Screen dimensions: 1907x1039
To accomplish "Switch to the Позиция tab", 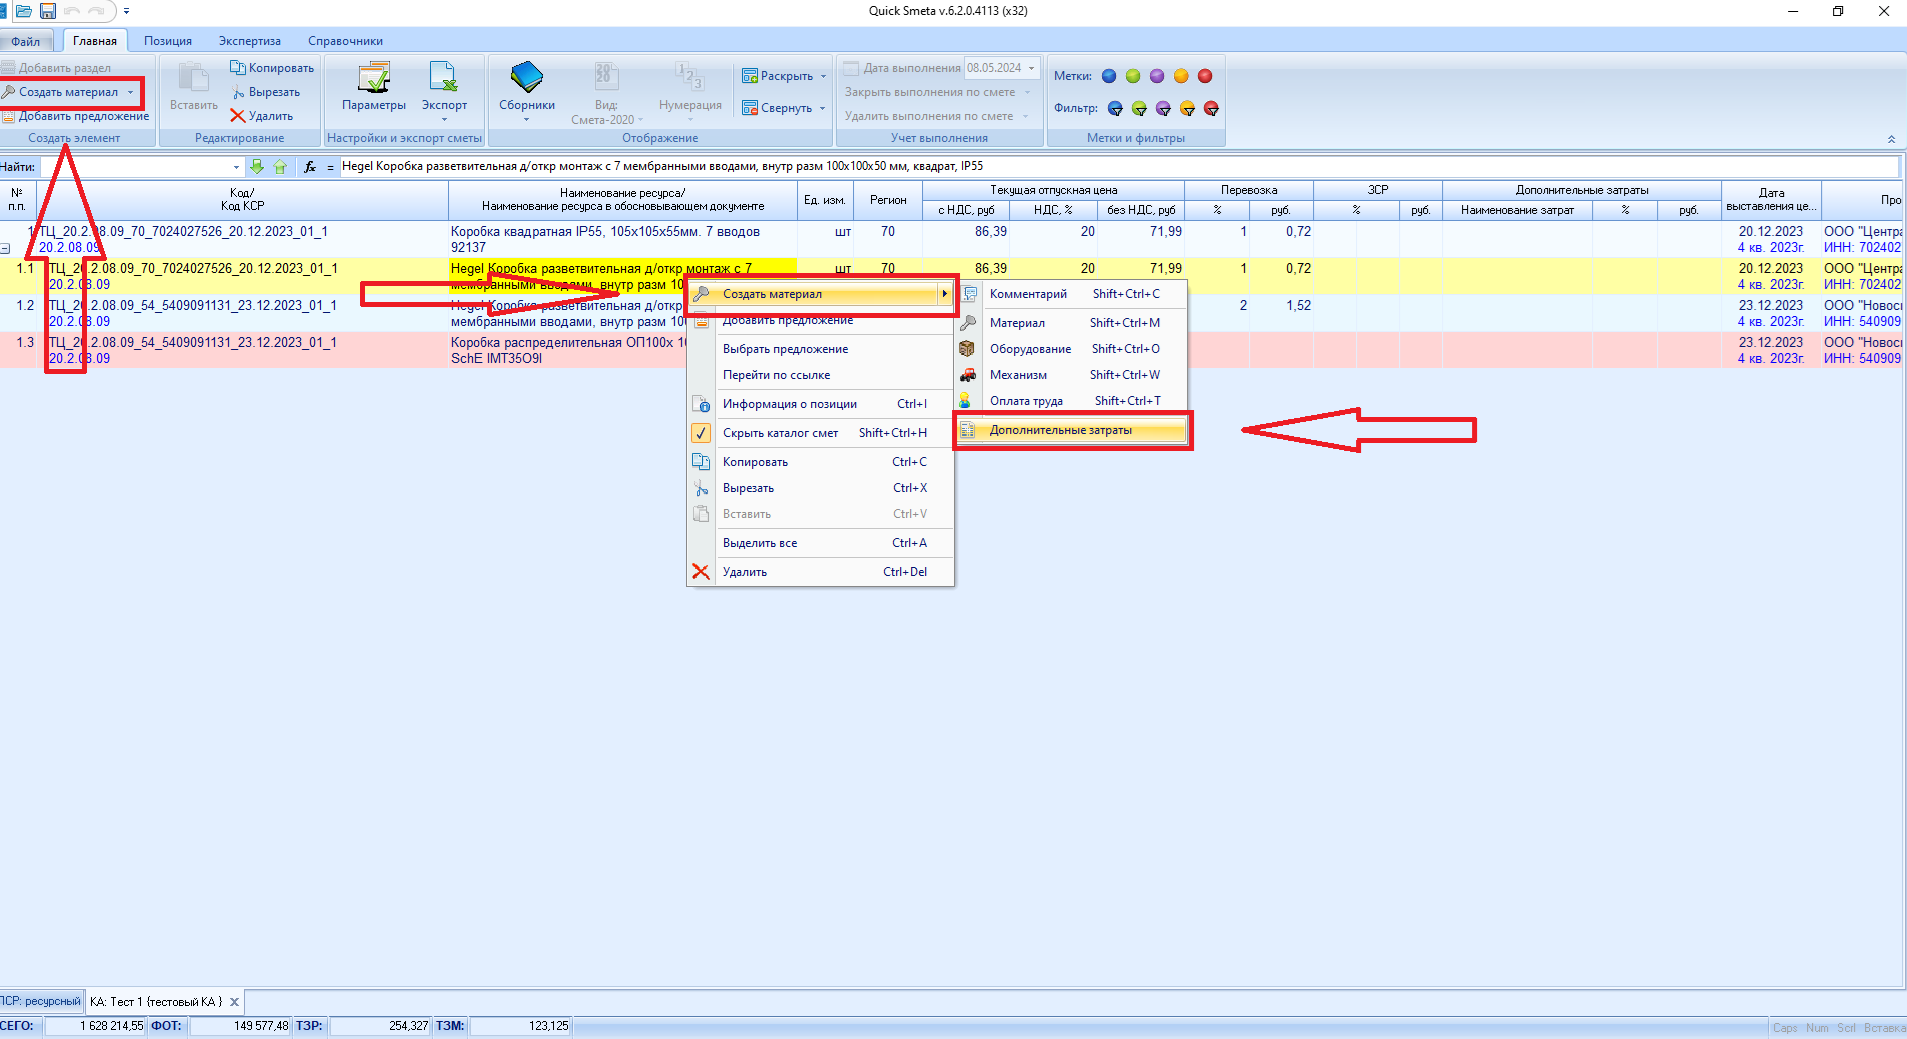I will 168,41.
